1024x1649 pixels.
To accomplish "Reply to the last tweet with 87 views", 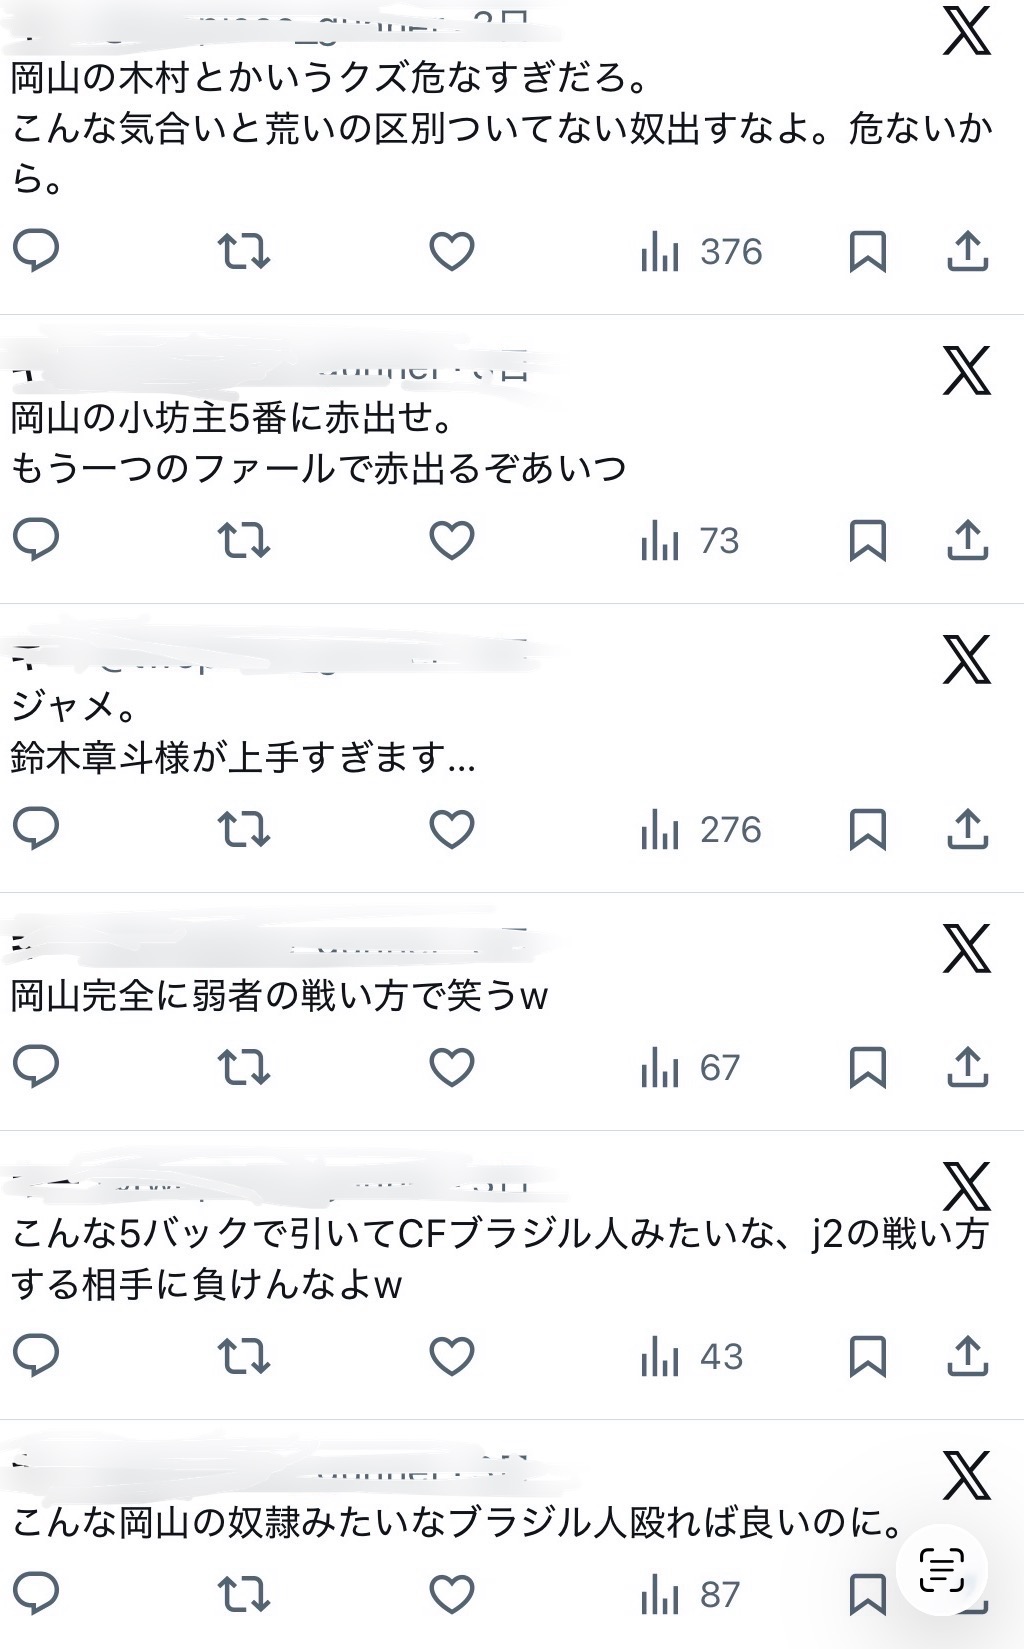I will tap(36, 1594).
